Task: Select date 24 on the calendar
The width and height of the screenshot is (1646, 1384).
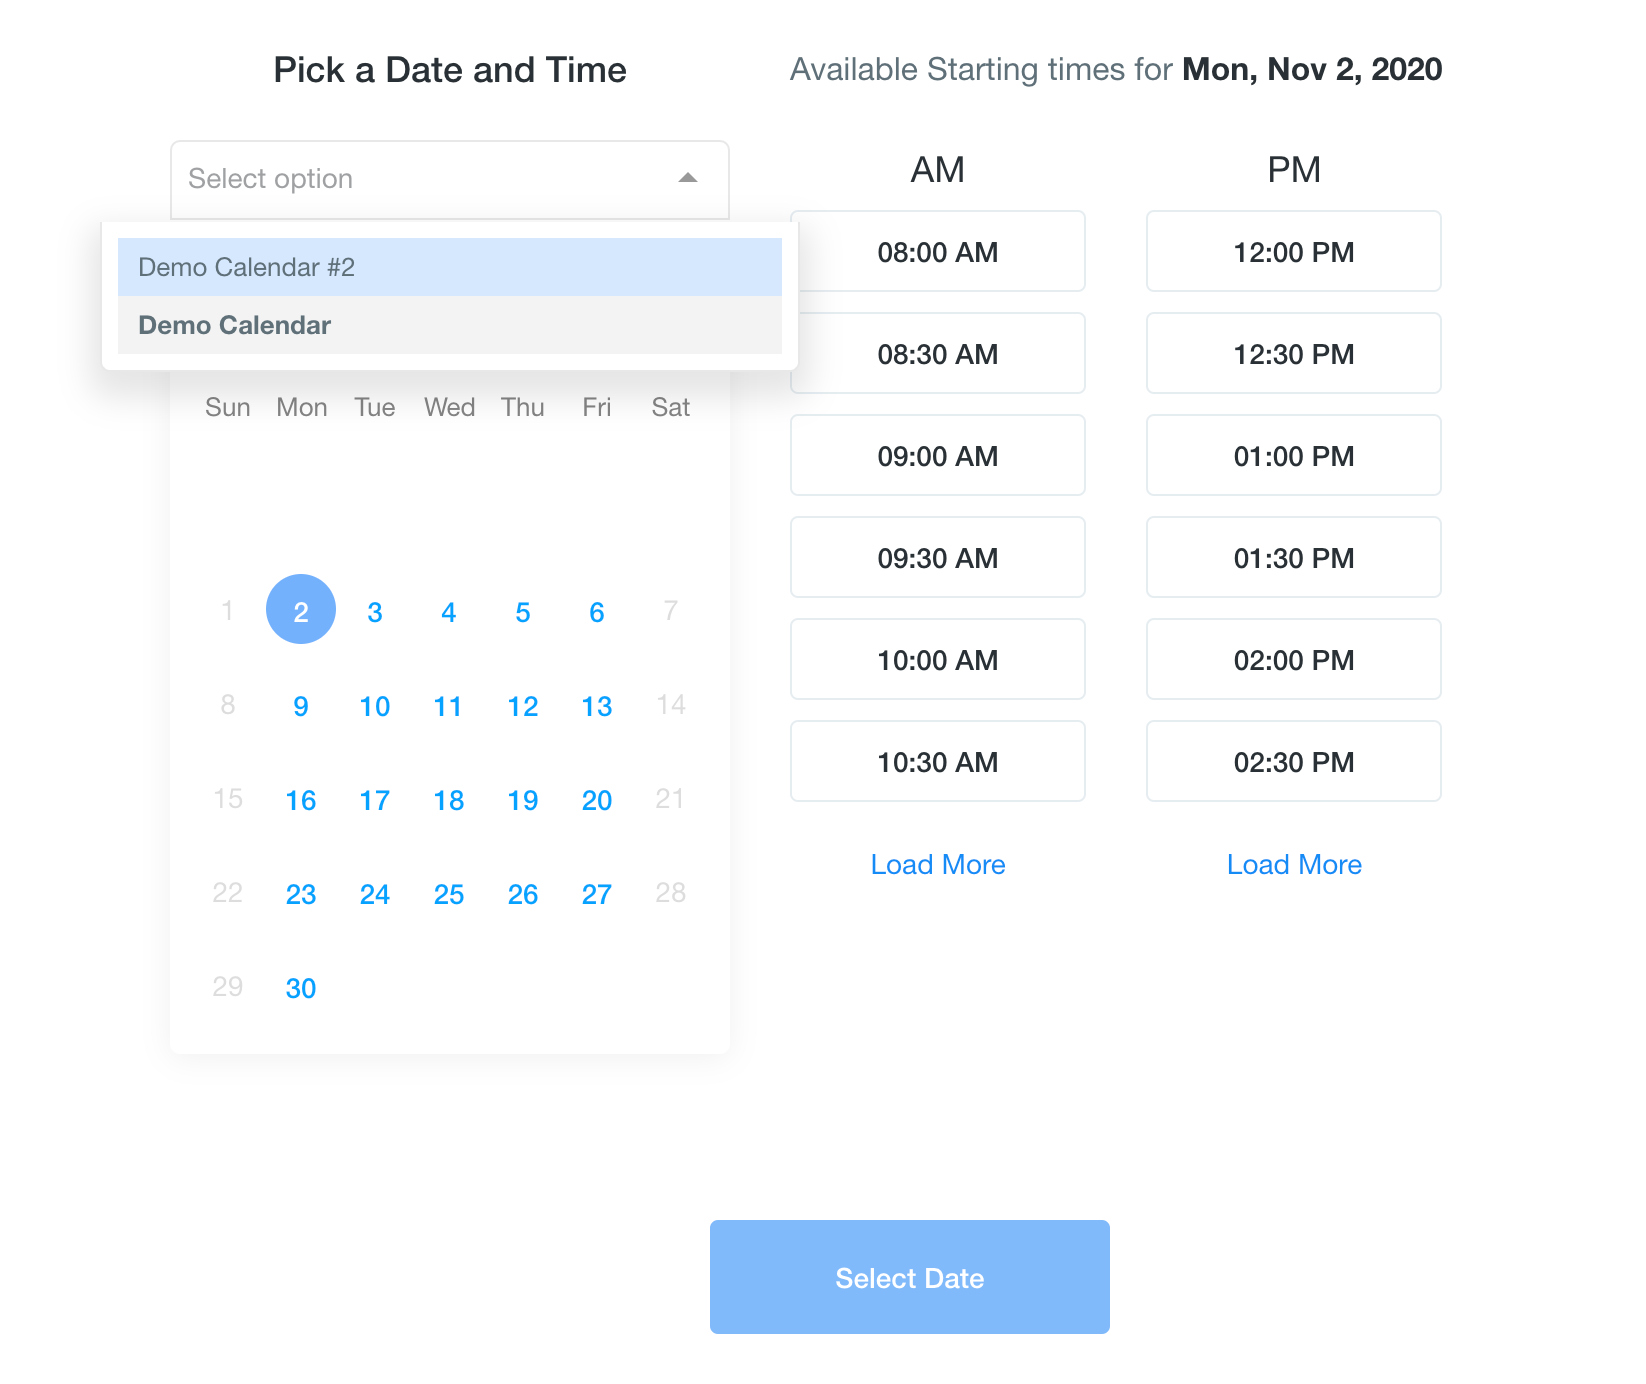Action: (x=375, y=894)
